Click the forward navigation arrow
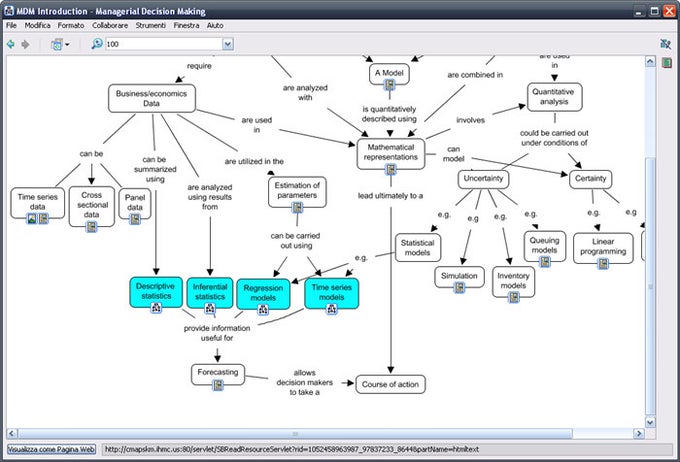Screen dimensions: 680x462 click(26, 44)
